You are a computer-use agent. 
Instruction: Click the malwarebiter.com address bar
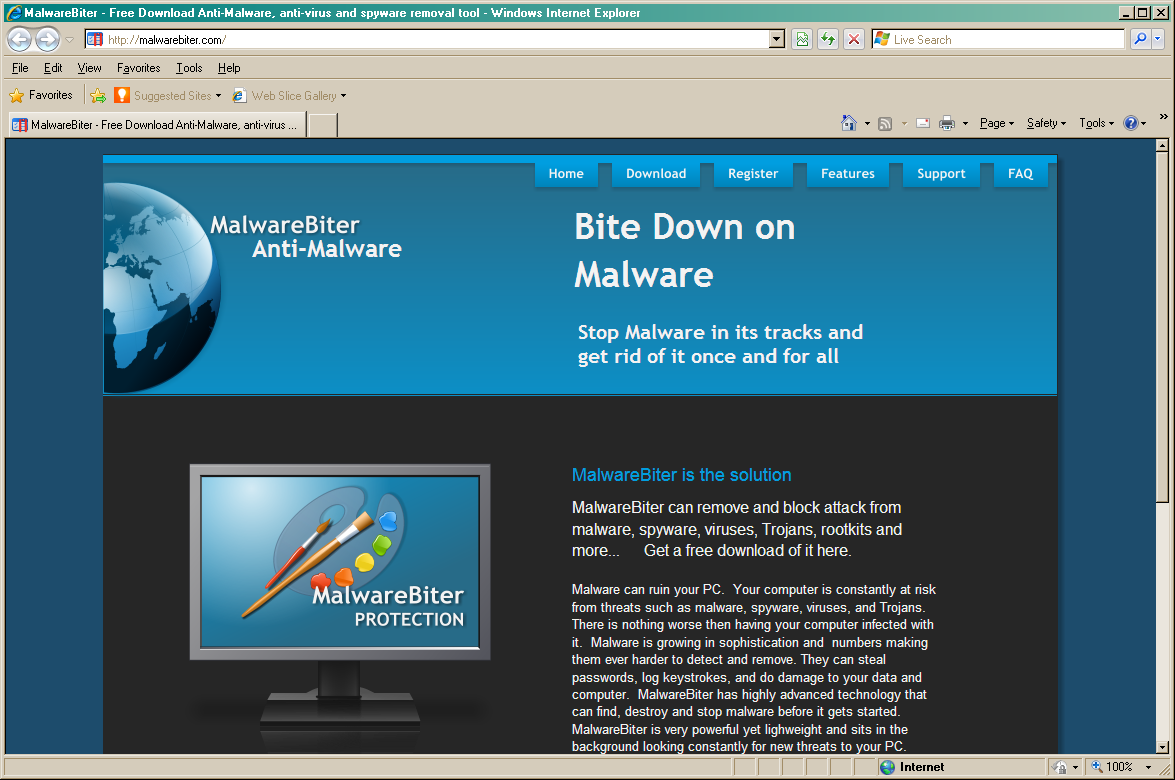427,40
